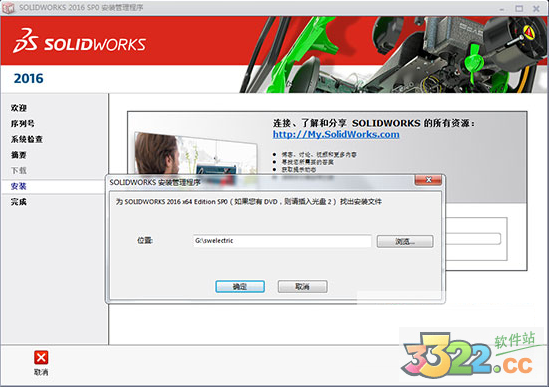The image size is (549, 387).
Task: Click the 2016 version text
Action: coord(28,78)
